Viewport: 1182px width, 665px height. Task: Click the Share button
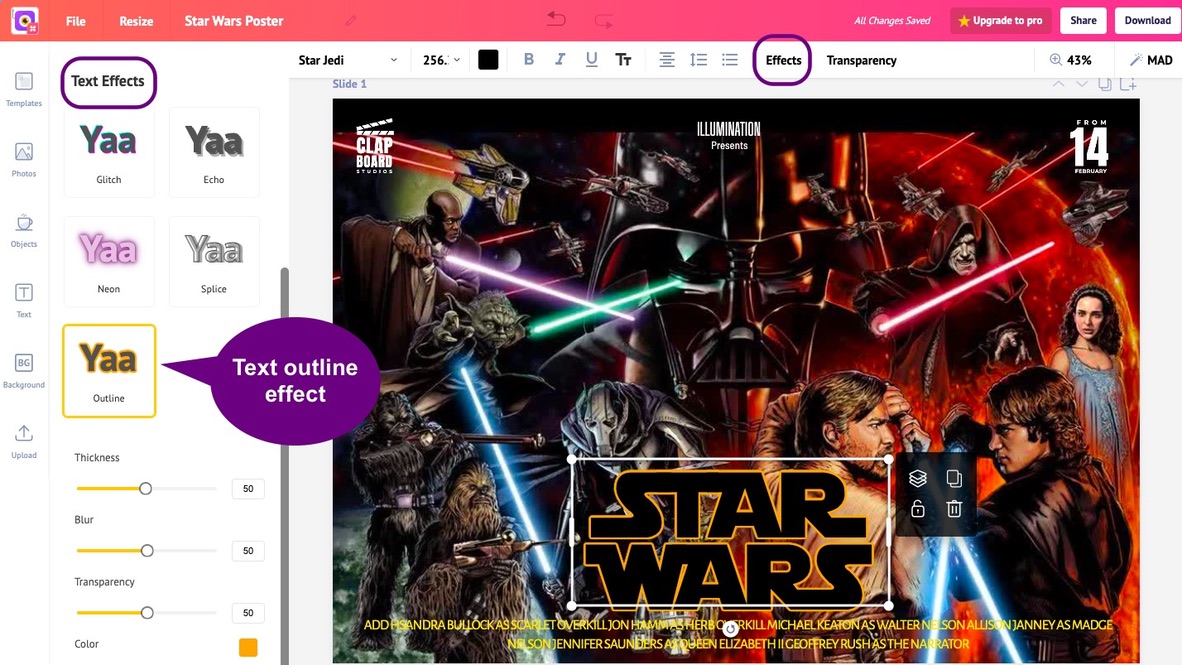[x=1083, y=20]
